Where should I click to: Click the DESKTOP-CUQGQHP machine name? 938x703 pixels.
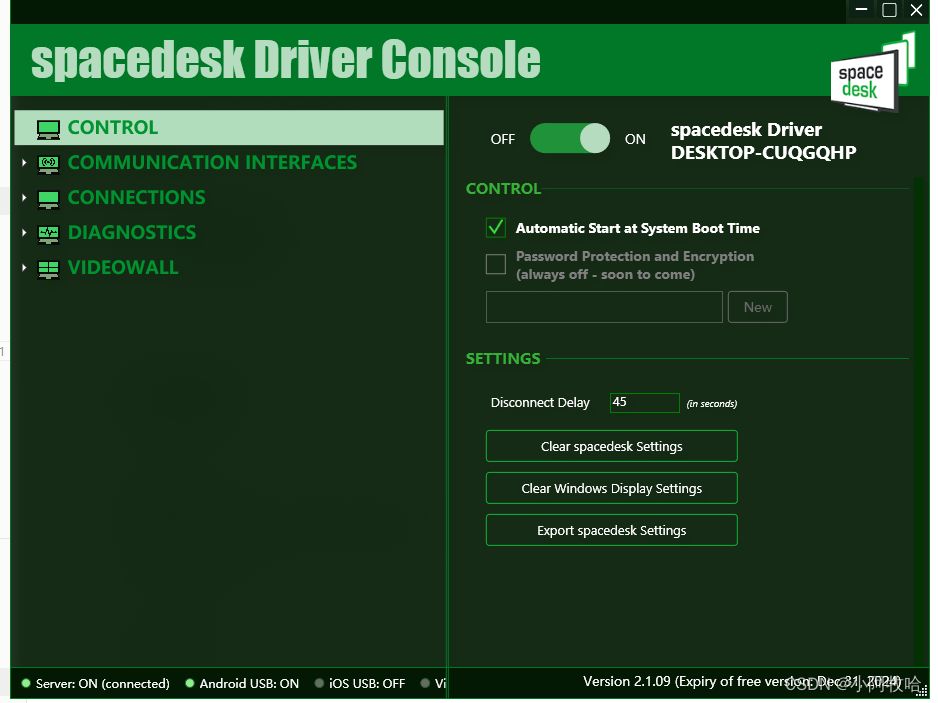pyautogui.click(x=763, y=153)
